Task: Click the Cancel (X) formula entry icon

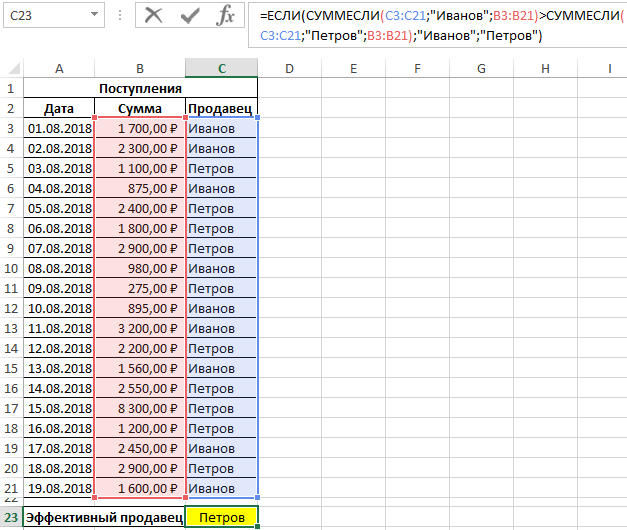Action: point(153,15)
